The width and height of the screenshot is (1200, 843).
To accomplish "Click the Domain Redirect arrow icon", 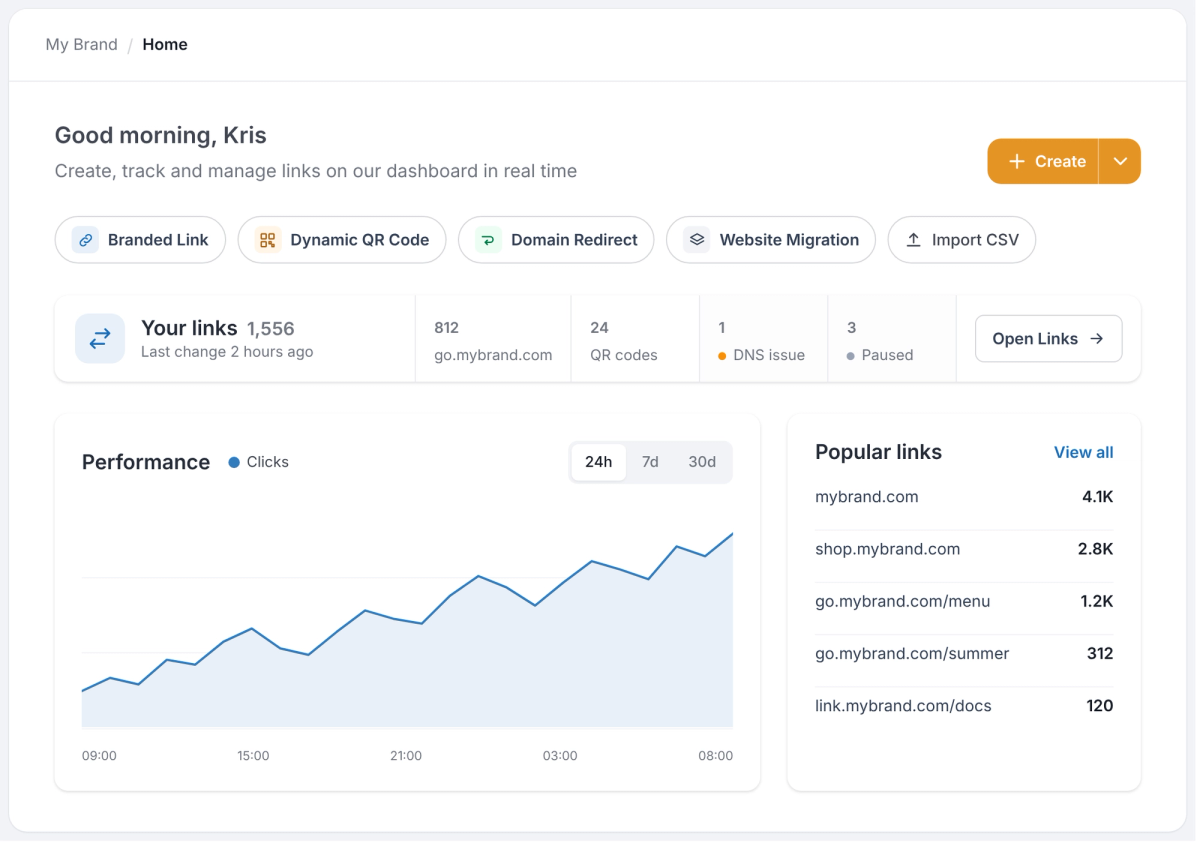I will point(488,240).
